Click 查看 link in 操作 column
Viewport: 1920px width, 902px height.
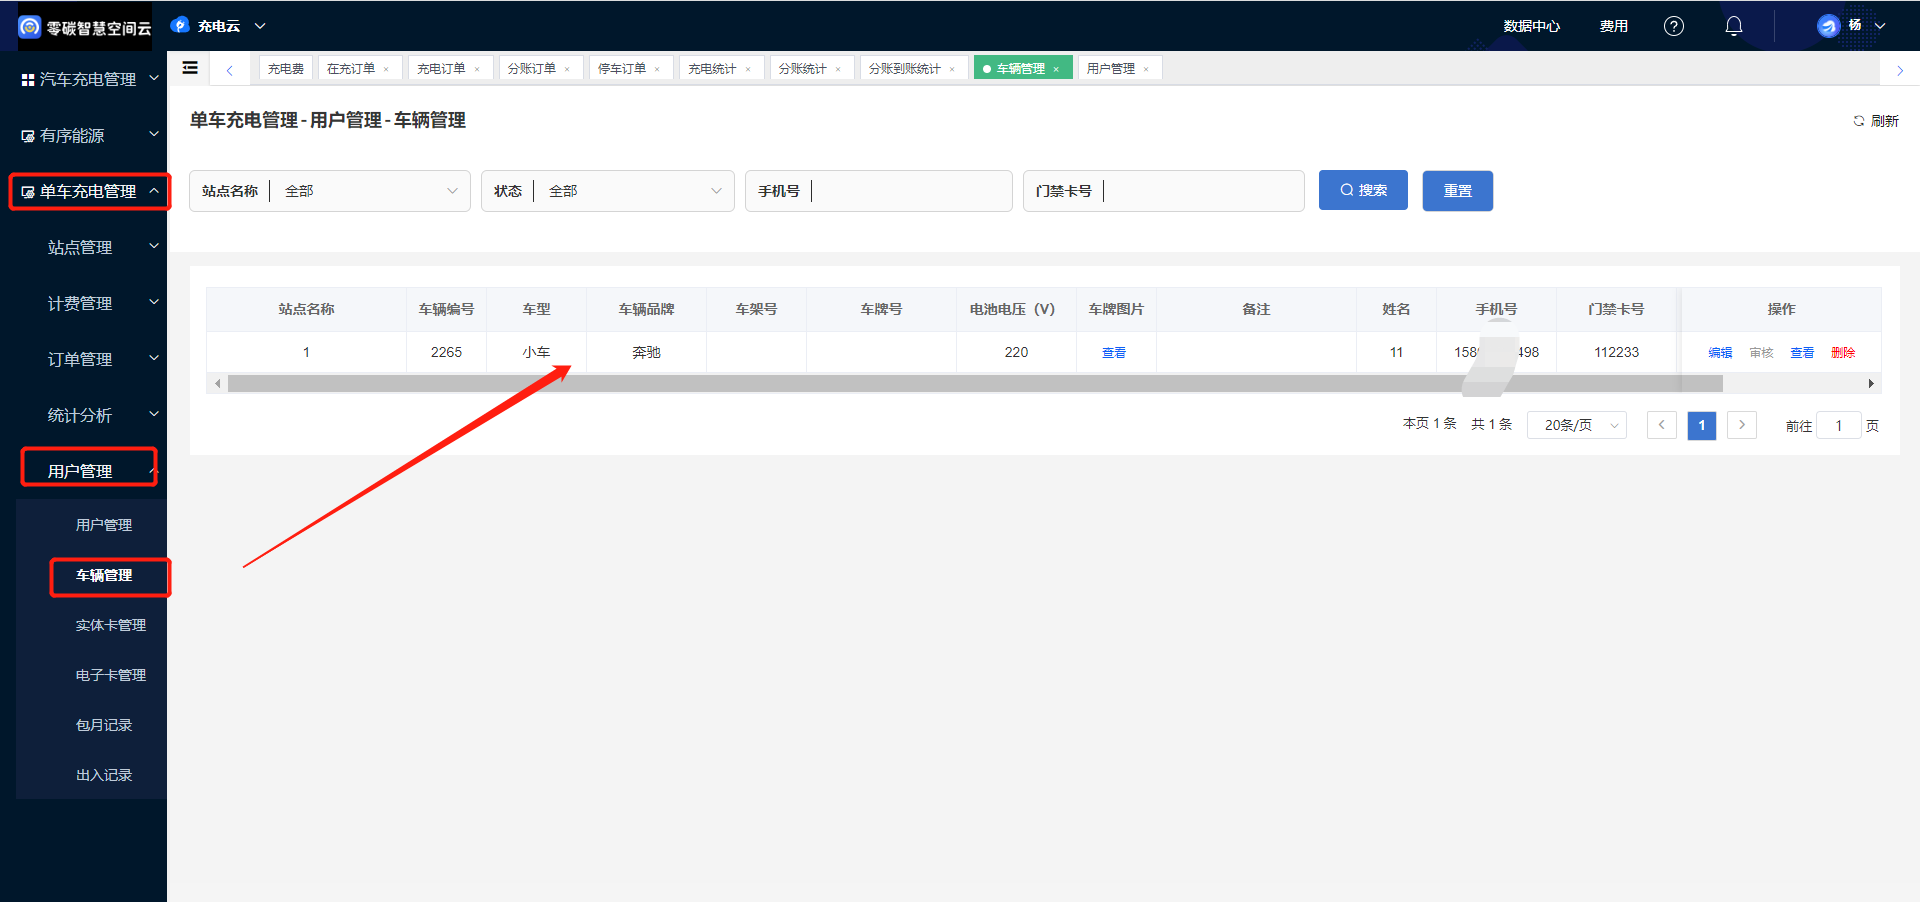1802,353
